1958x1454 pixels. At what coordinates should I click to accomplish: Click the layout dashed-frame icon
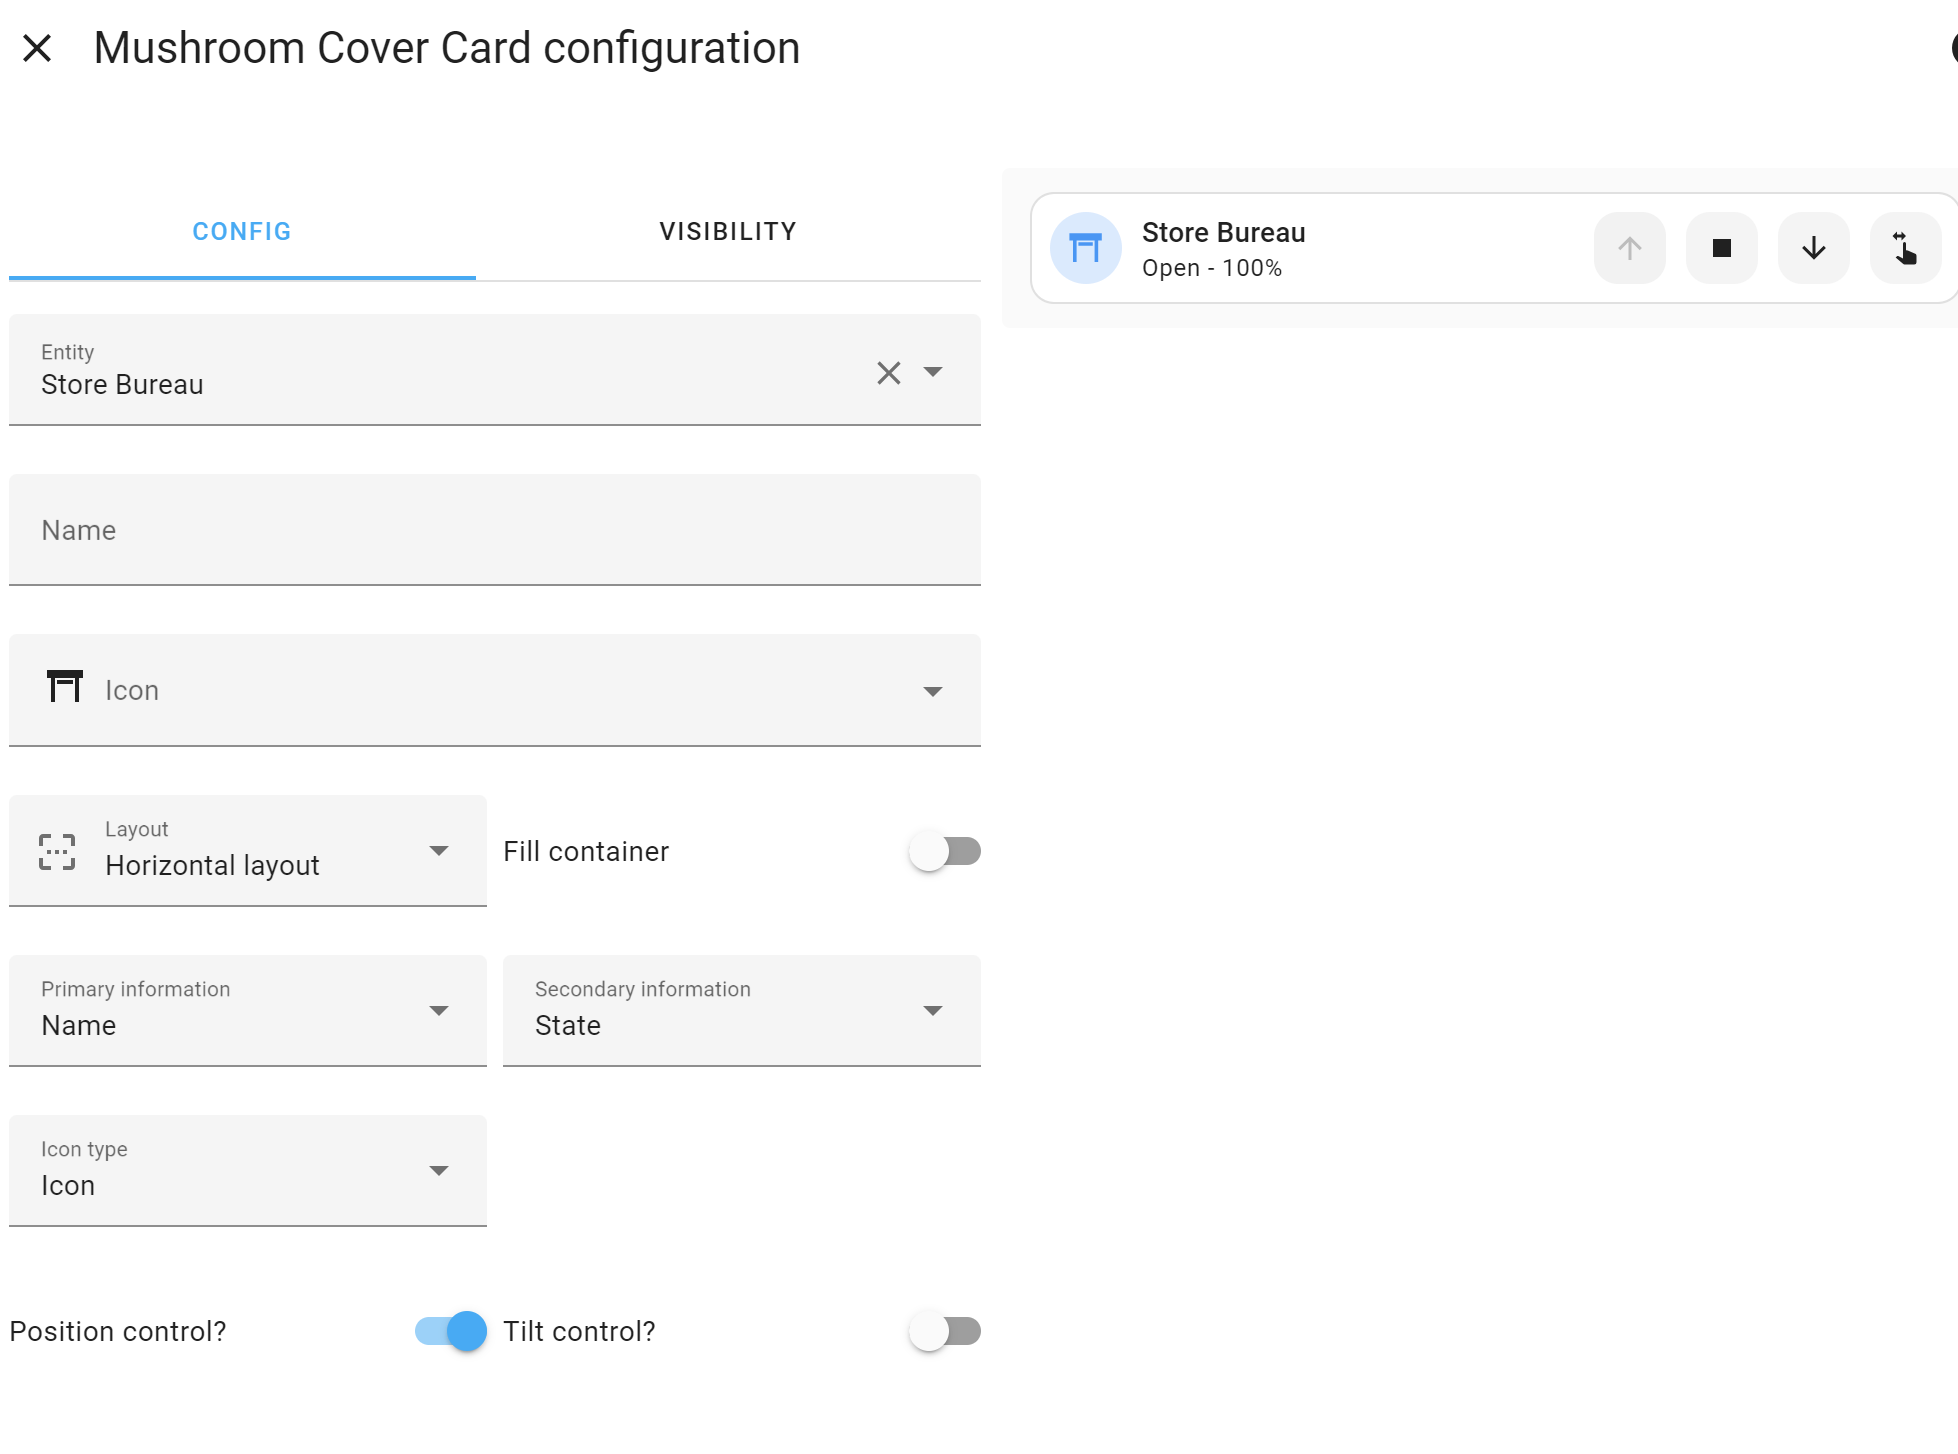click(57, 852)
